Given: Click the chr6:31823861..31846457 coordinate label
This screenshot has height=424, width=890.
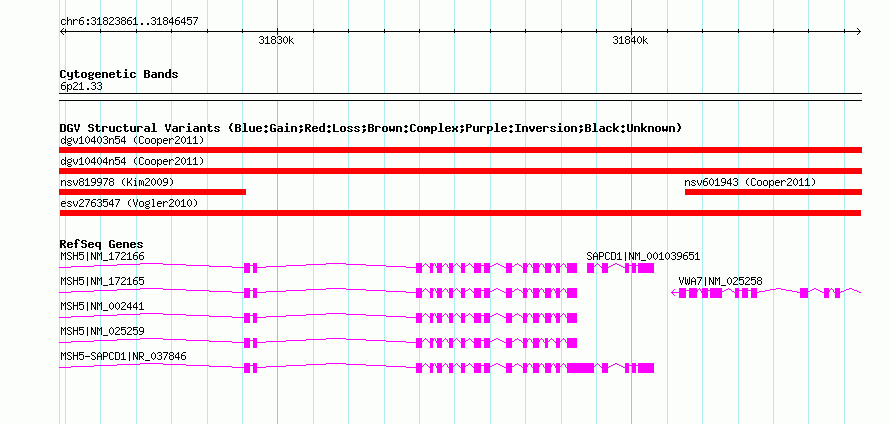Looking at the screenshot, I should point(129,22).
